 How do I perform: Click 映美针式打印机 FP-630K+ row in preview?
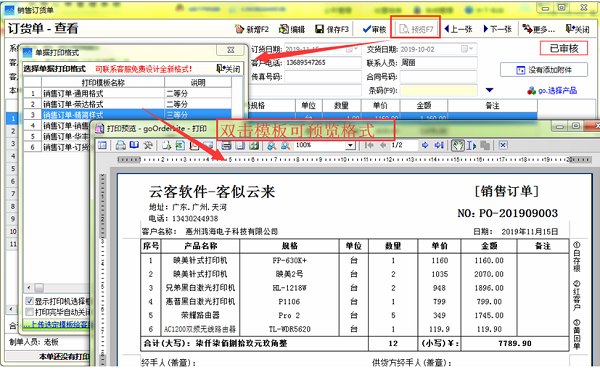(354, 261)
